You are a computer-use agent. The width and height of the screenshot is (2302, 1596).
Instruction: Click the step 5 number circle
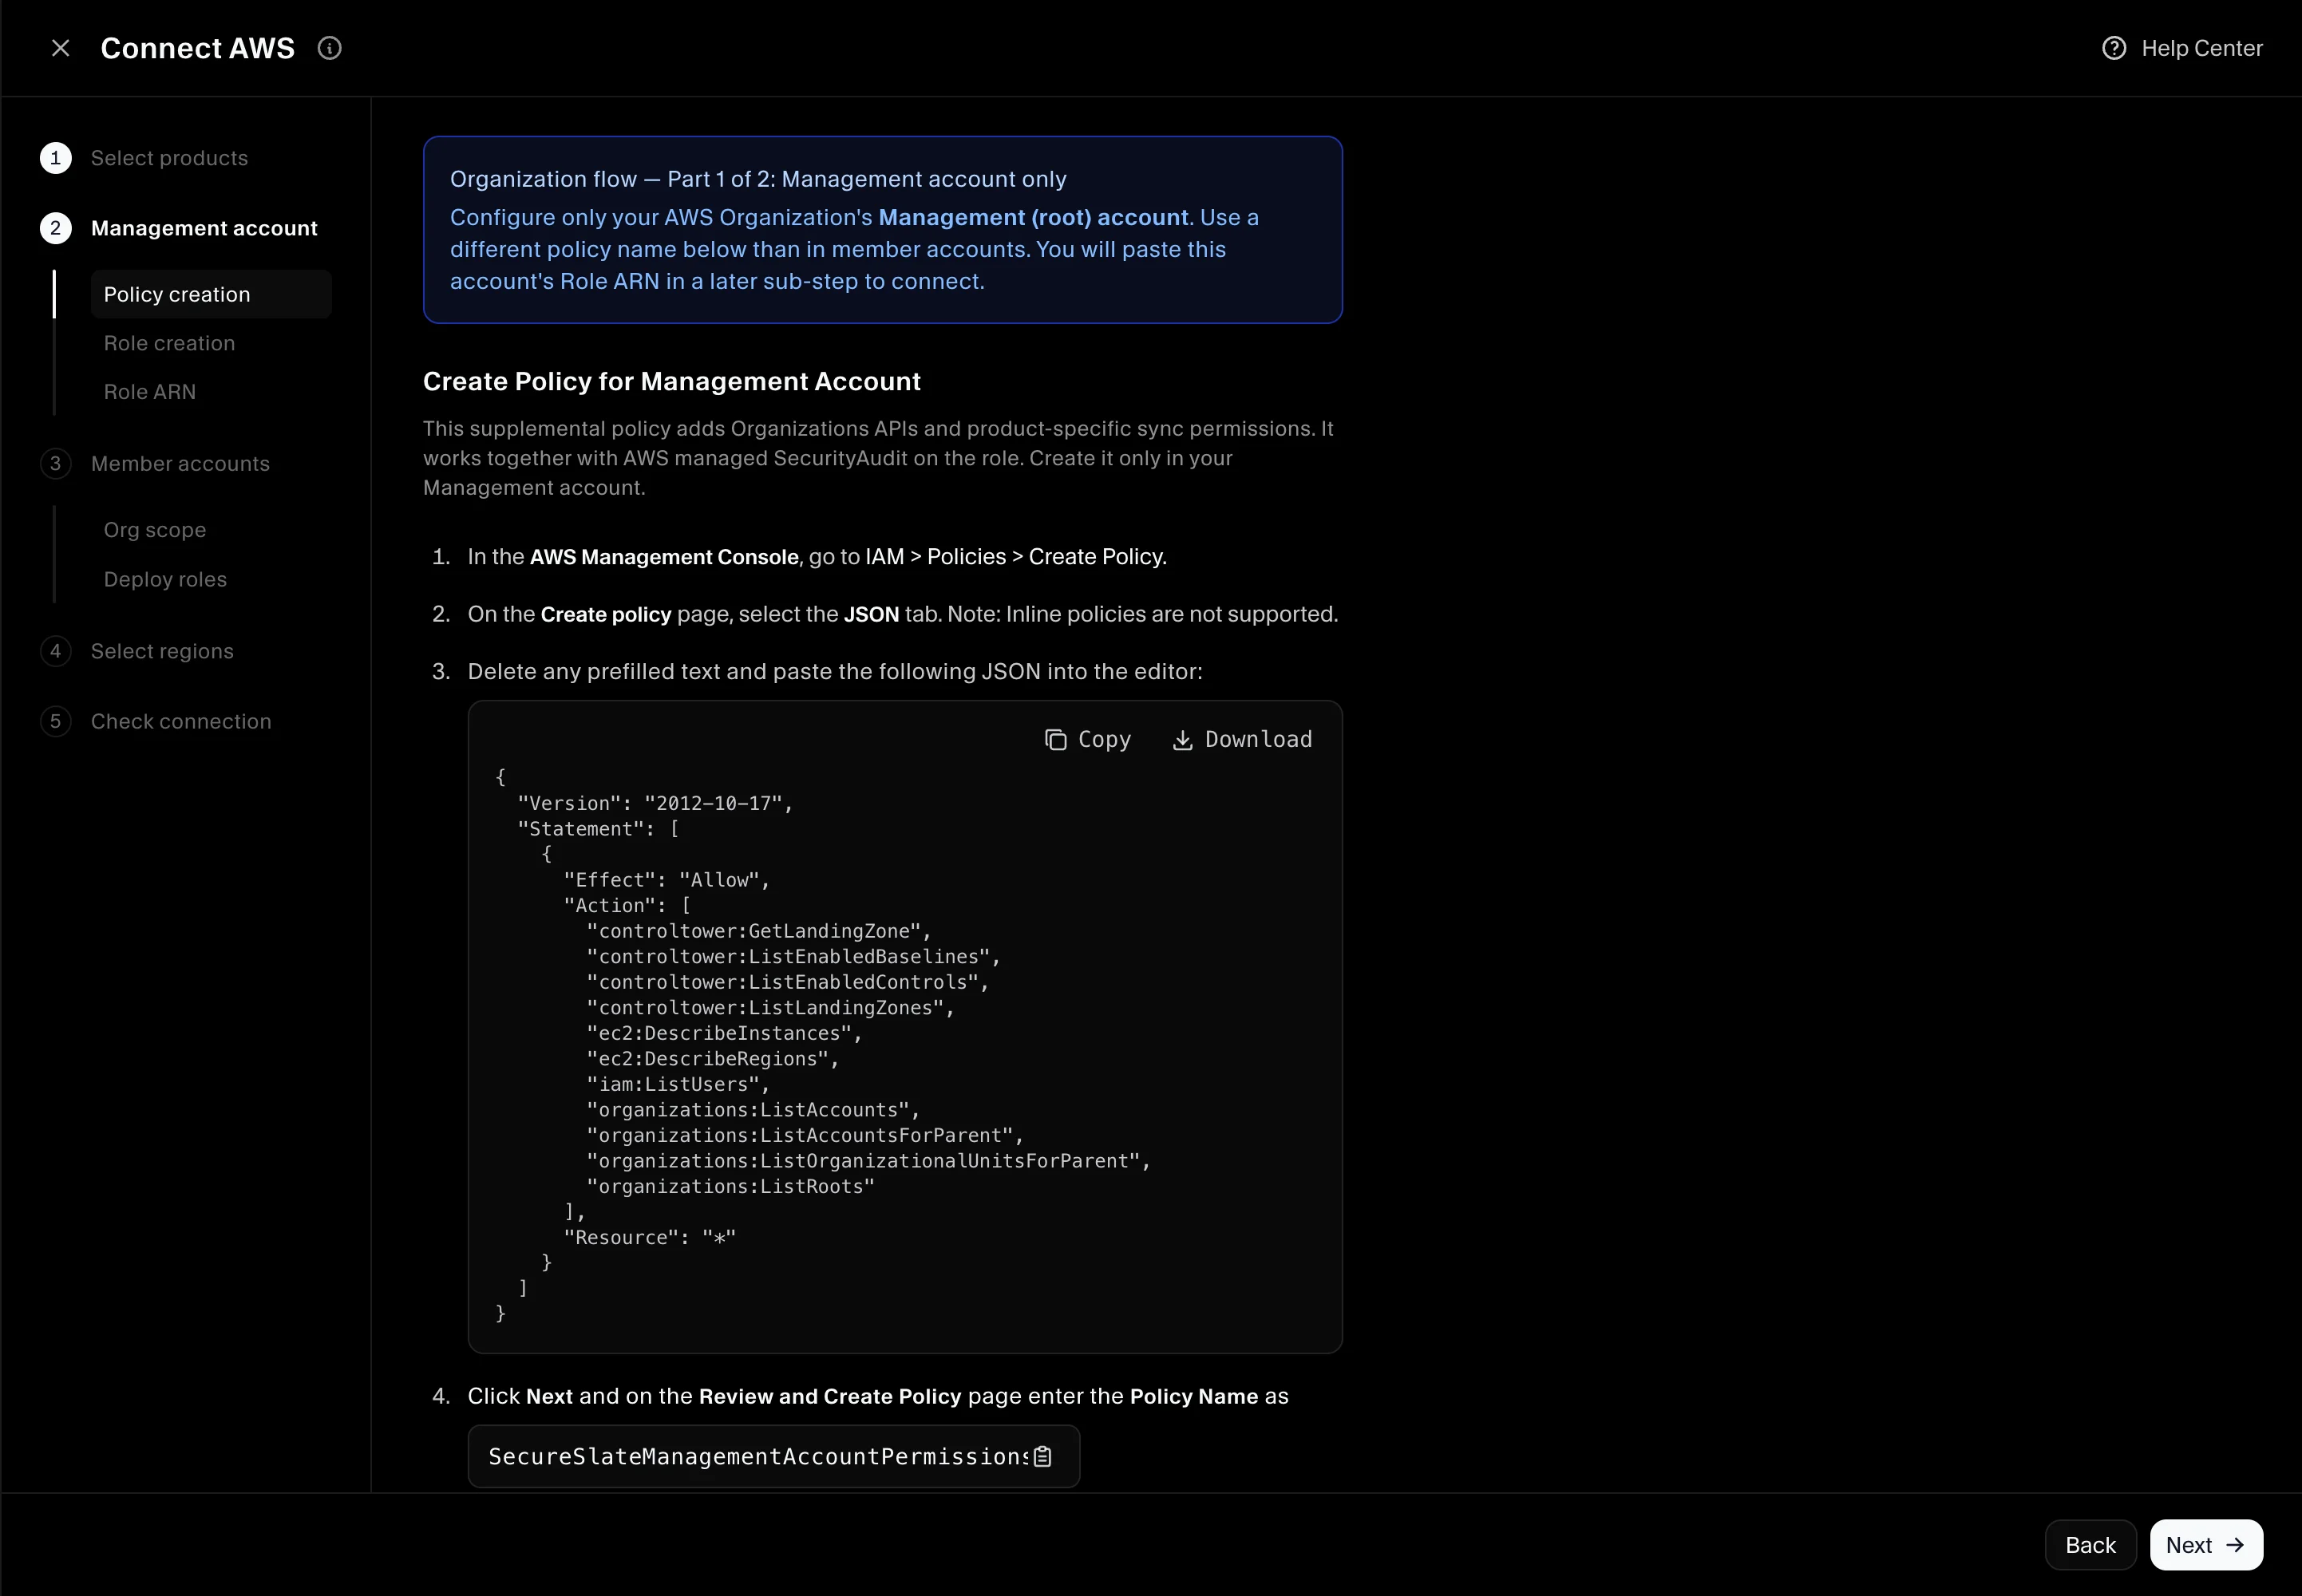tap(56, 721)
